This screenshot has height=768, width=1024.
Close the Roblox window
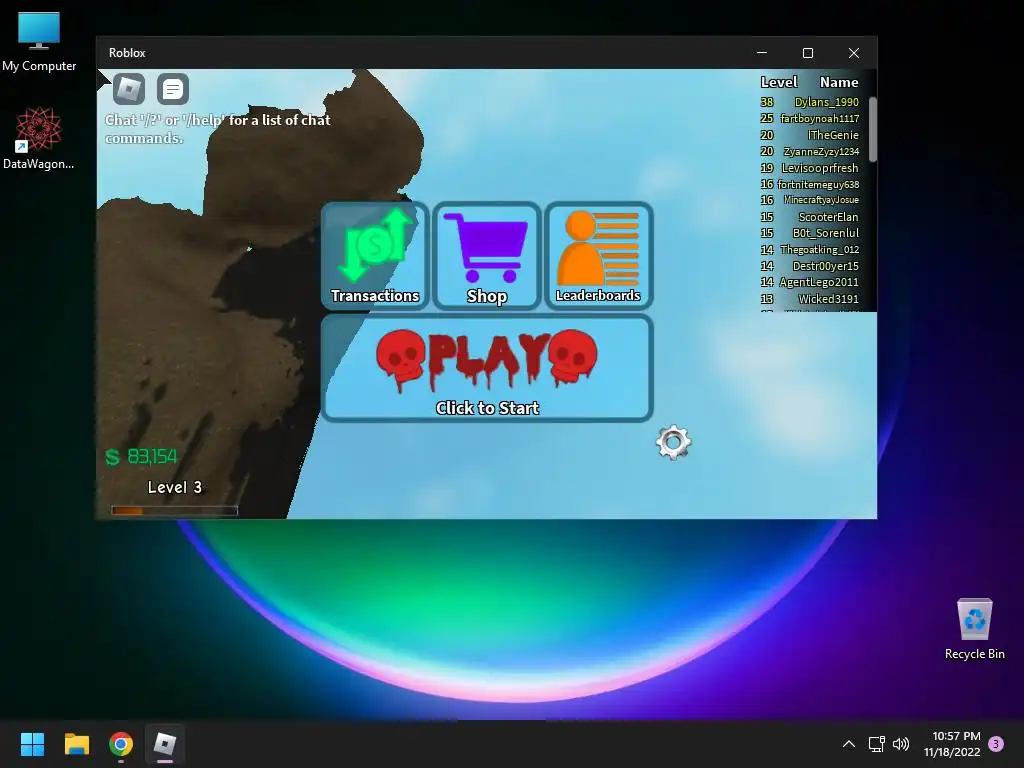point(854,53)
